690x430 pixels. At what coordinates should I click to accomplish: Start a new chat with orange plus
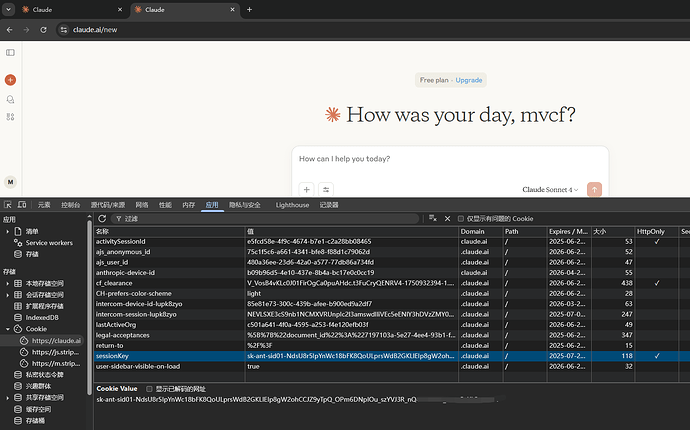pyautogui.click(x=11, y=80)
